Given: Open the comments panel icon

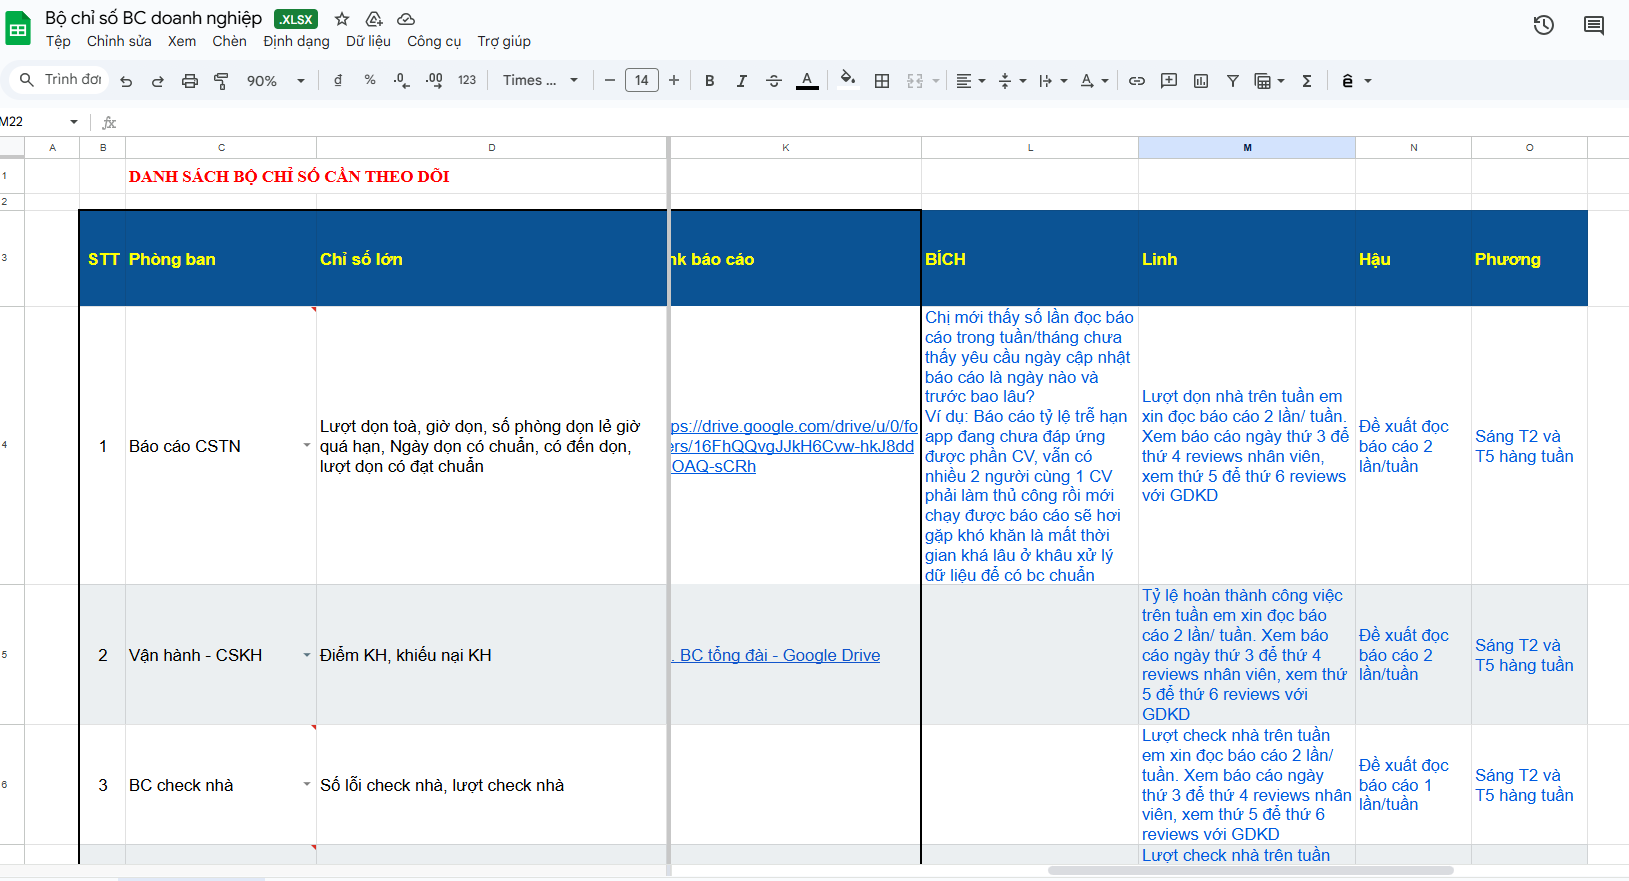Looking at the screenshot, I should click(x=1594, y=25).
